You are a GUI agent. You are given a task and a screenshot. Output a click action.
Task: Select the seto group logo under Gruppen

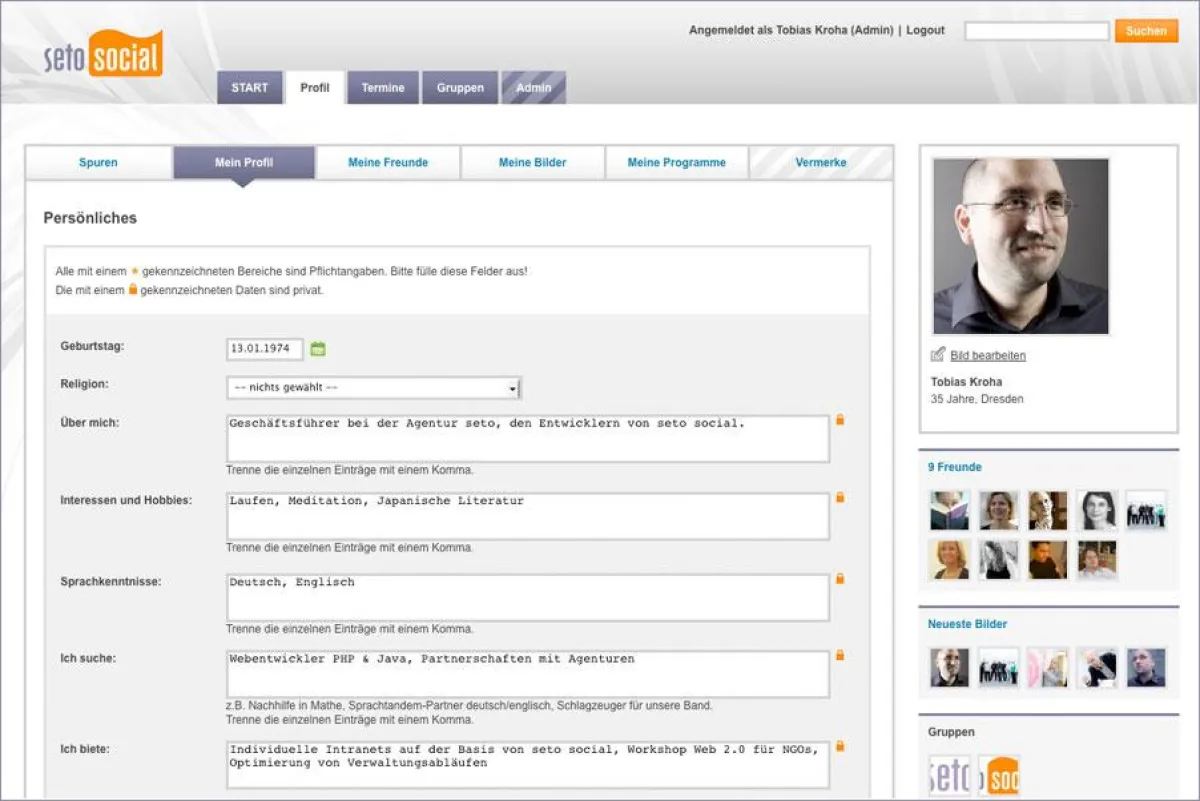point(949,775)
